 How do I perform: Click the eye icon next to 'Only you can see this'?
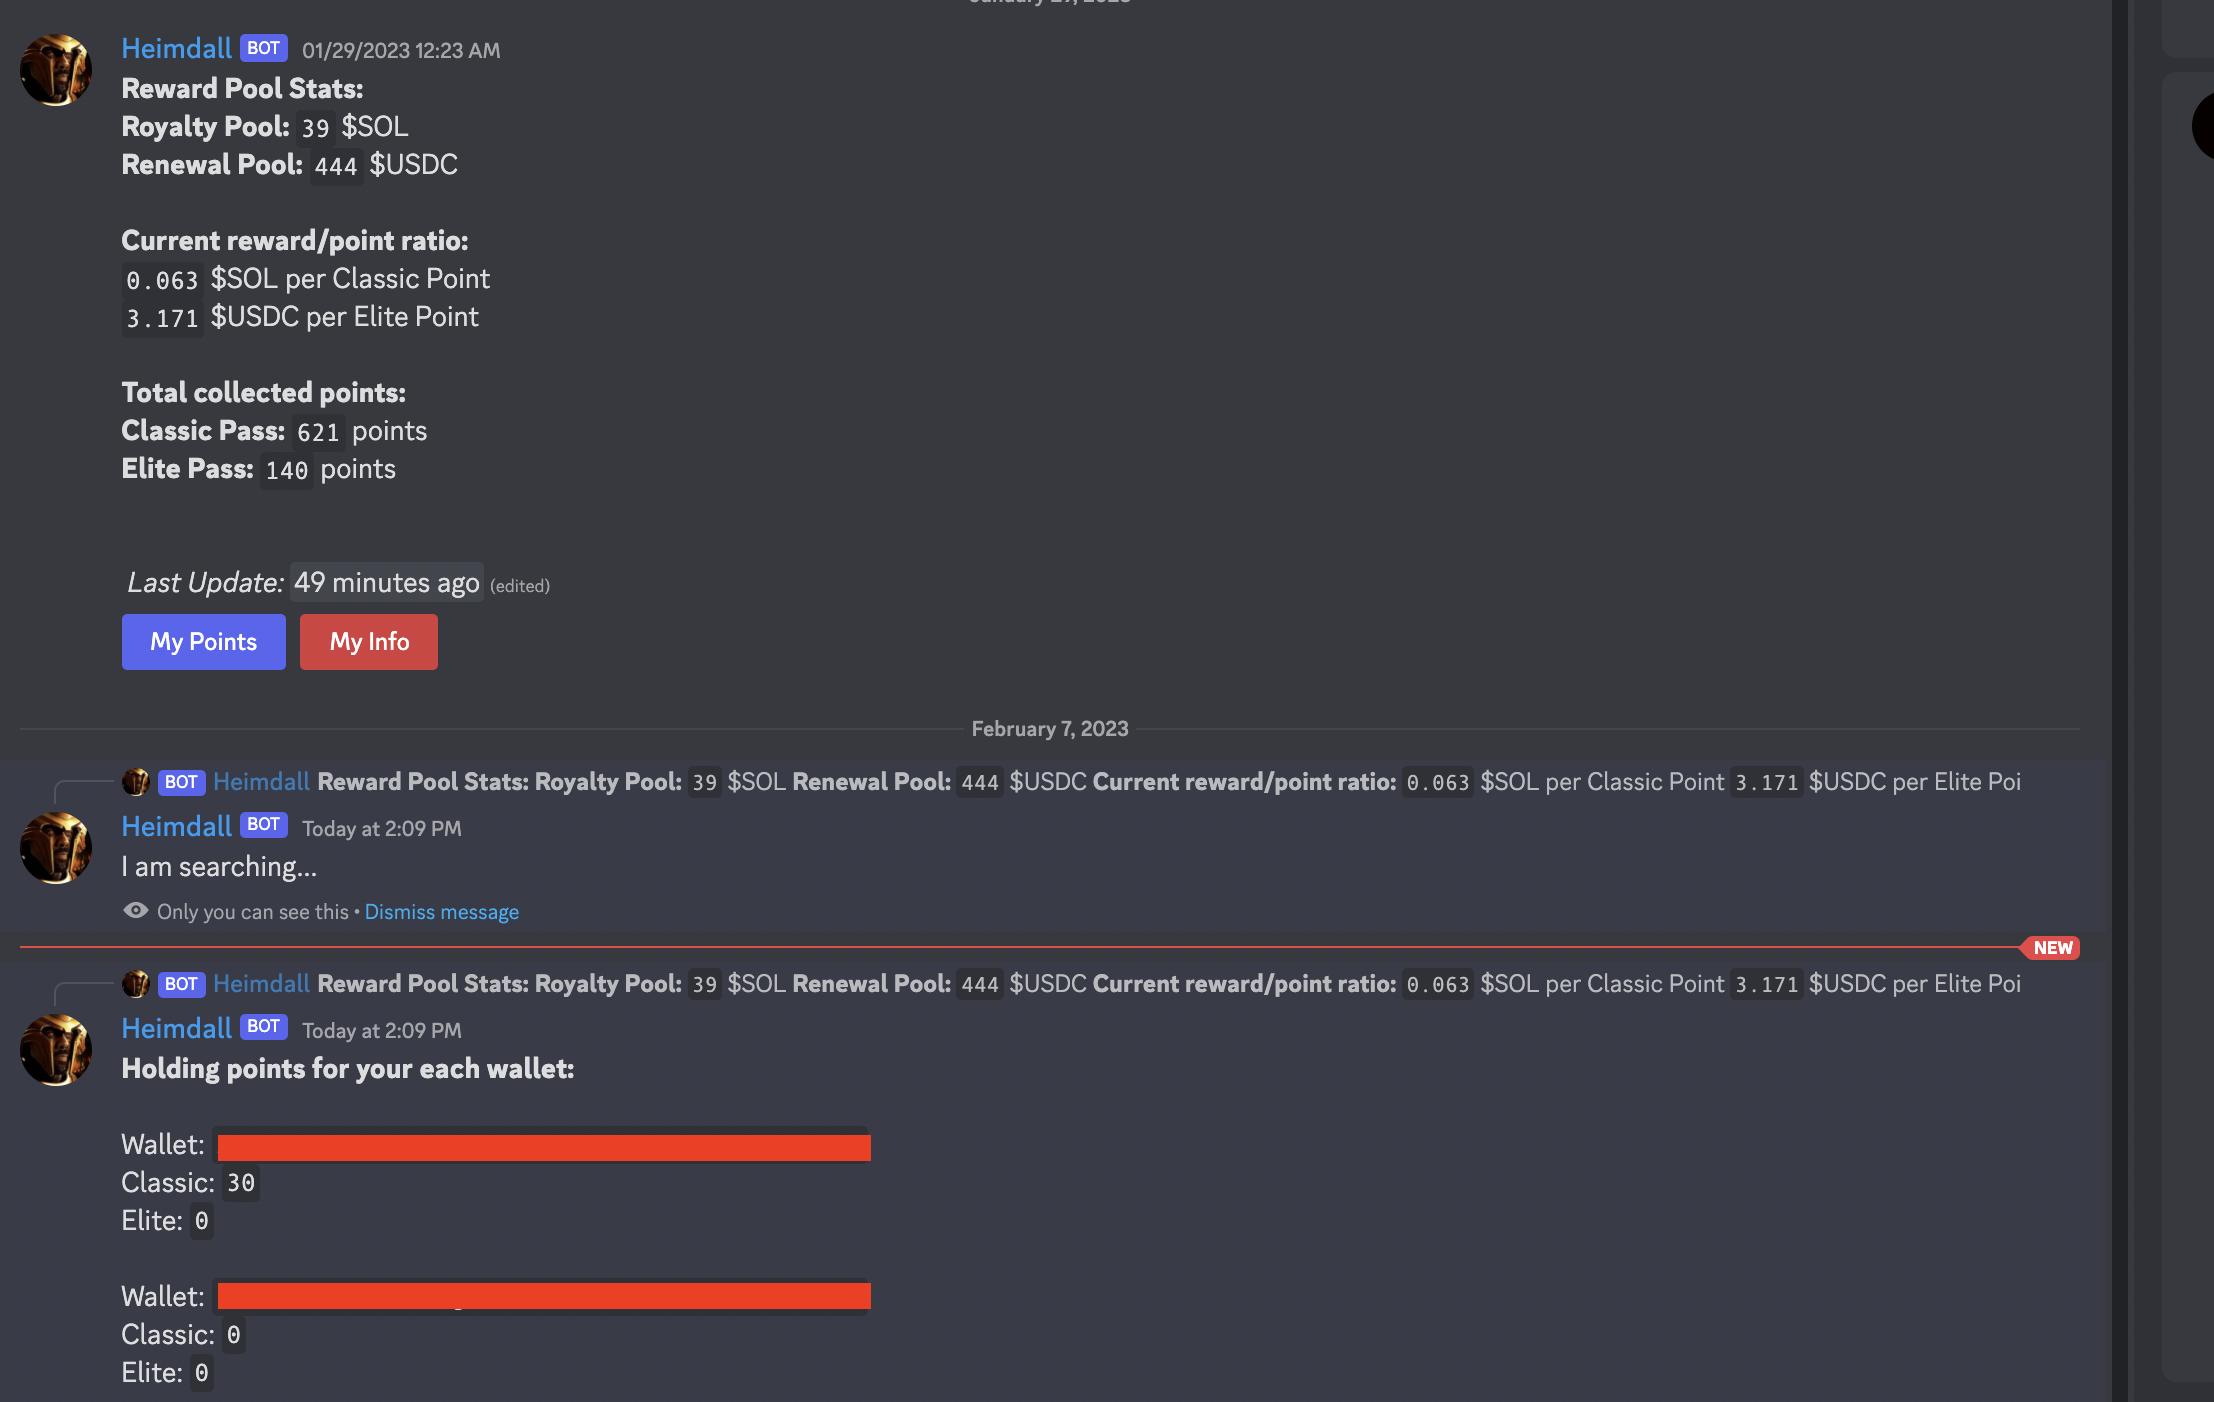point(135,911)
